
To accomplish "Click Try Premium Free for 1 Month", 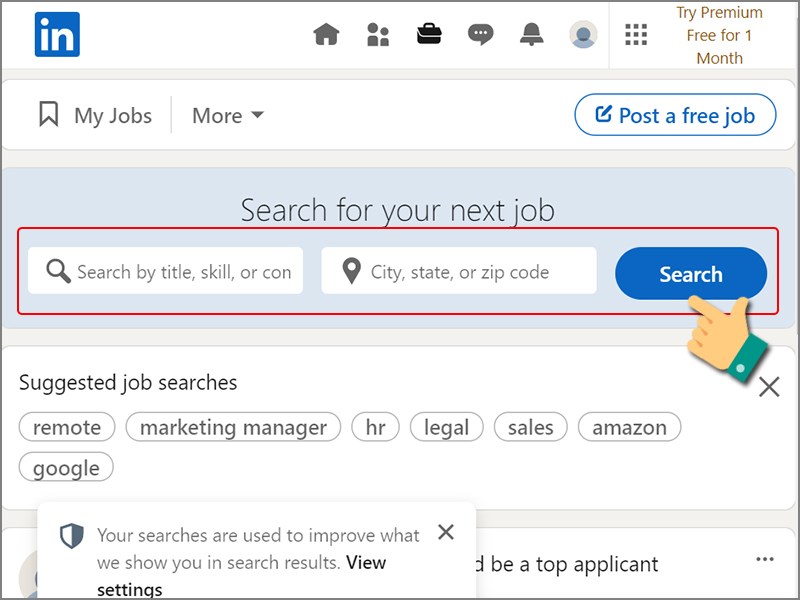I will (x=719, y=35).
